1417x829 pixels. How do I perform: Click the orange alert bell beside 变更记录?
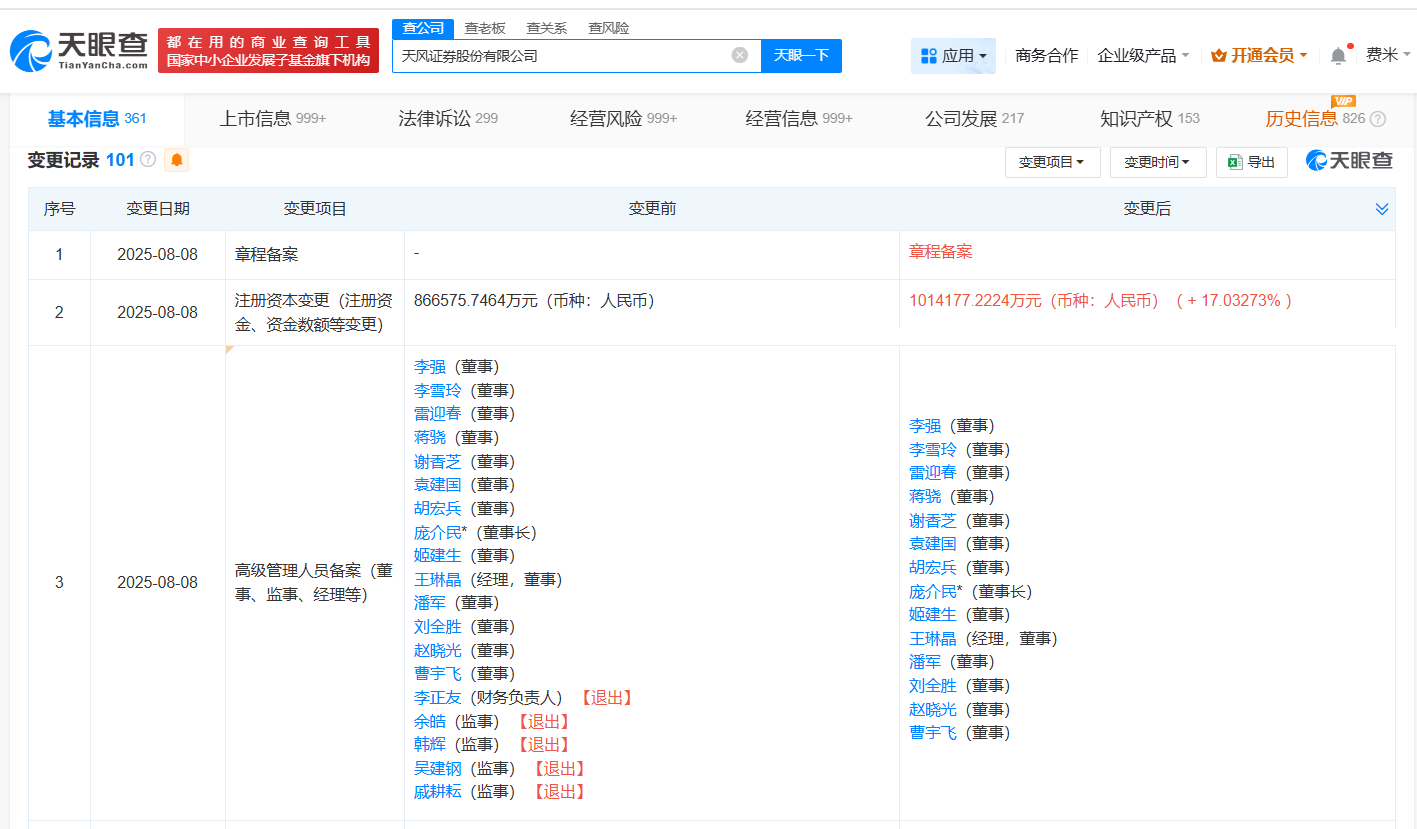coord(176,160)
